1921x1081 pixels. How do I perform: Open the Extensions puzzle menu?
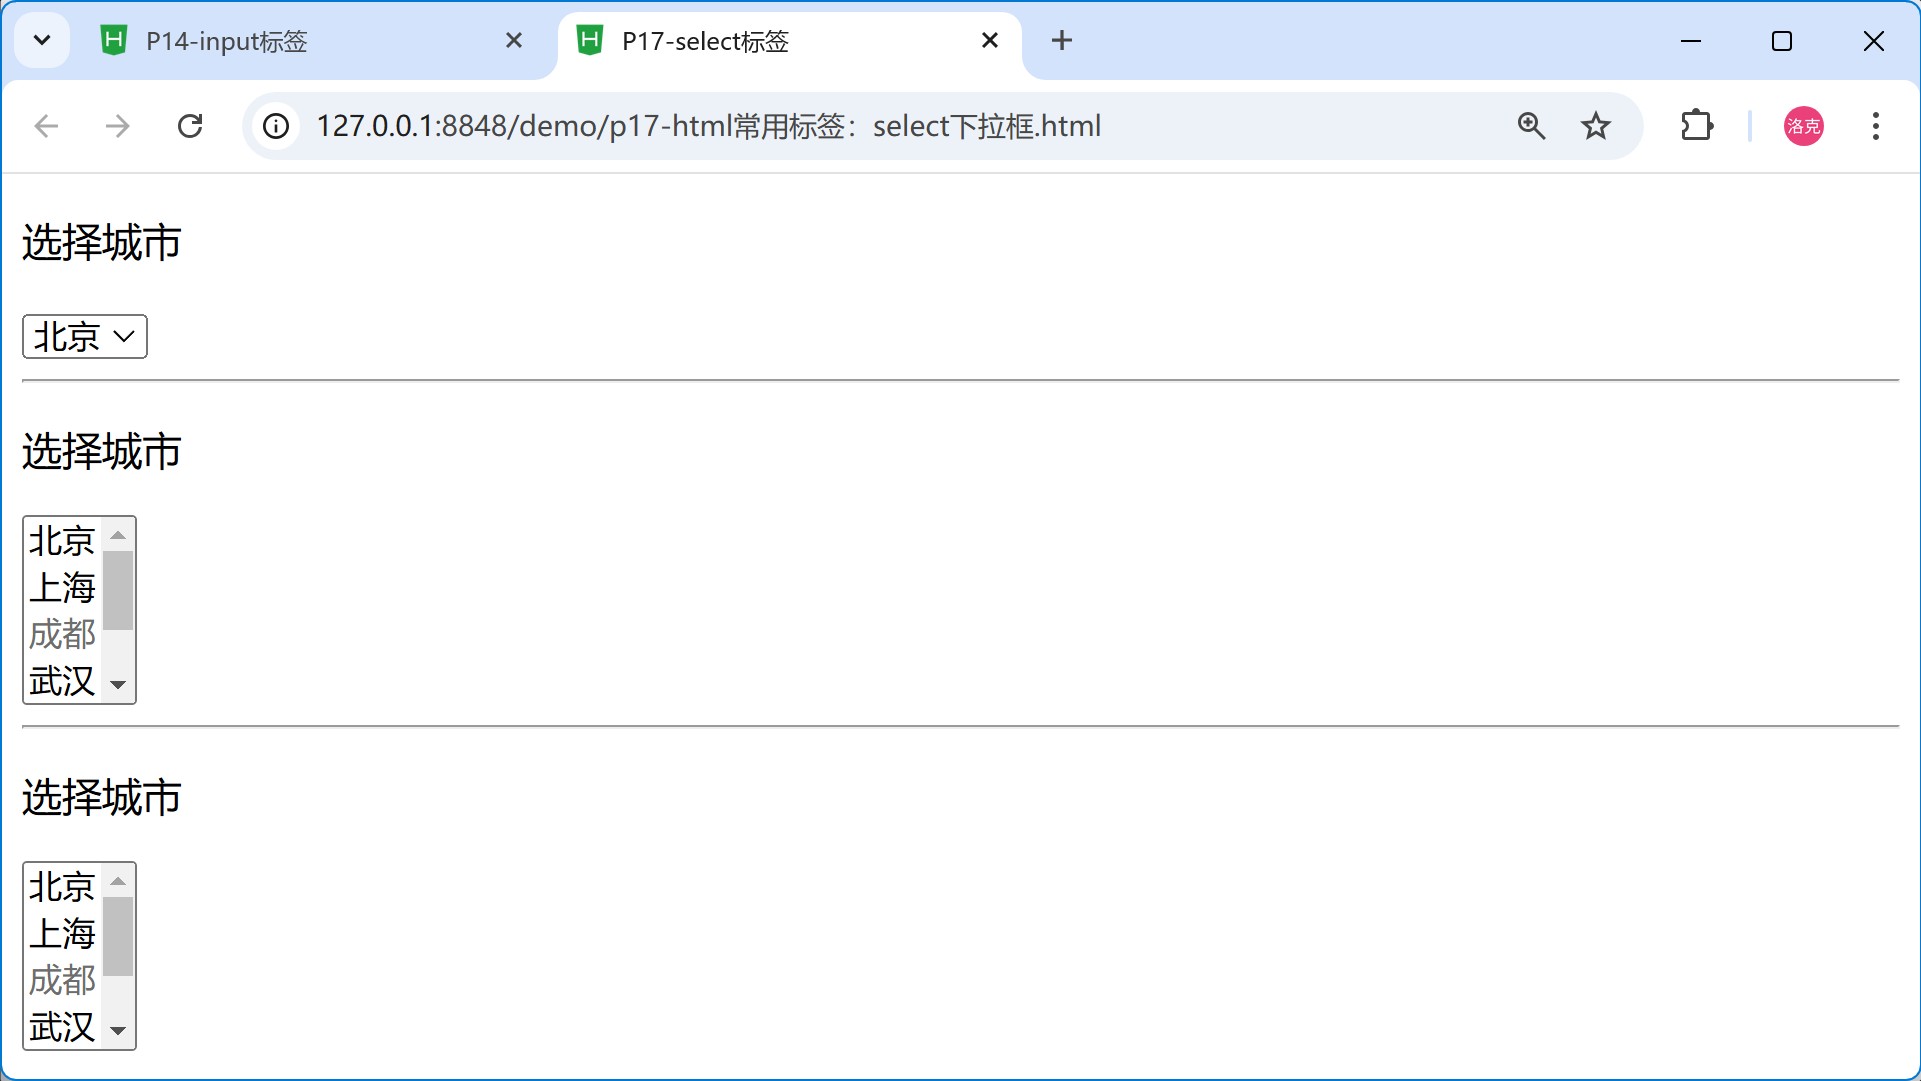(1697, 126)
